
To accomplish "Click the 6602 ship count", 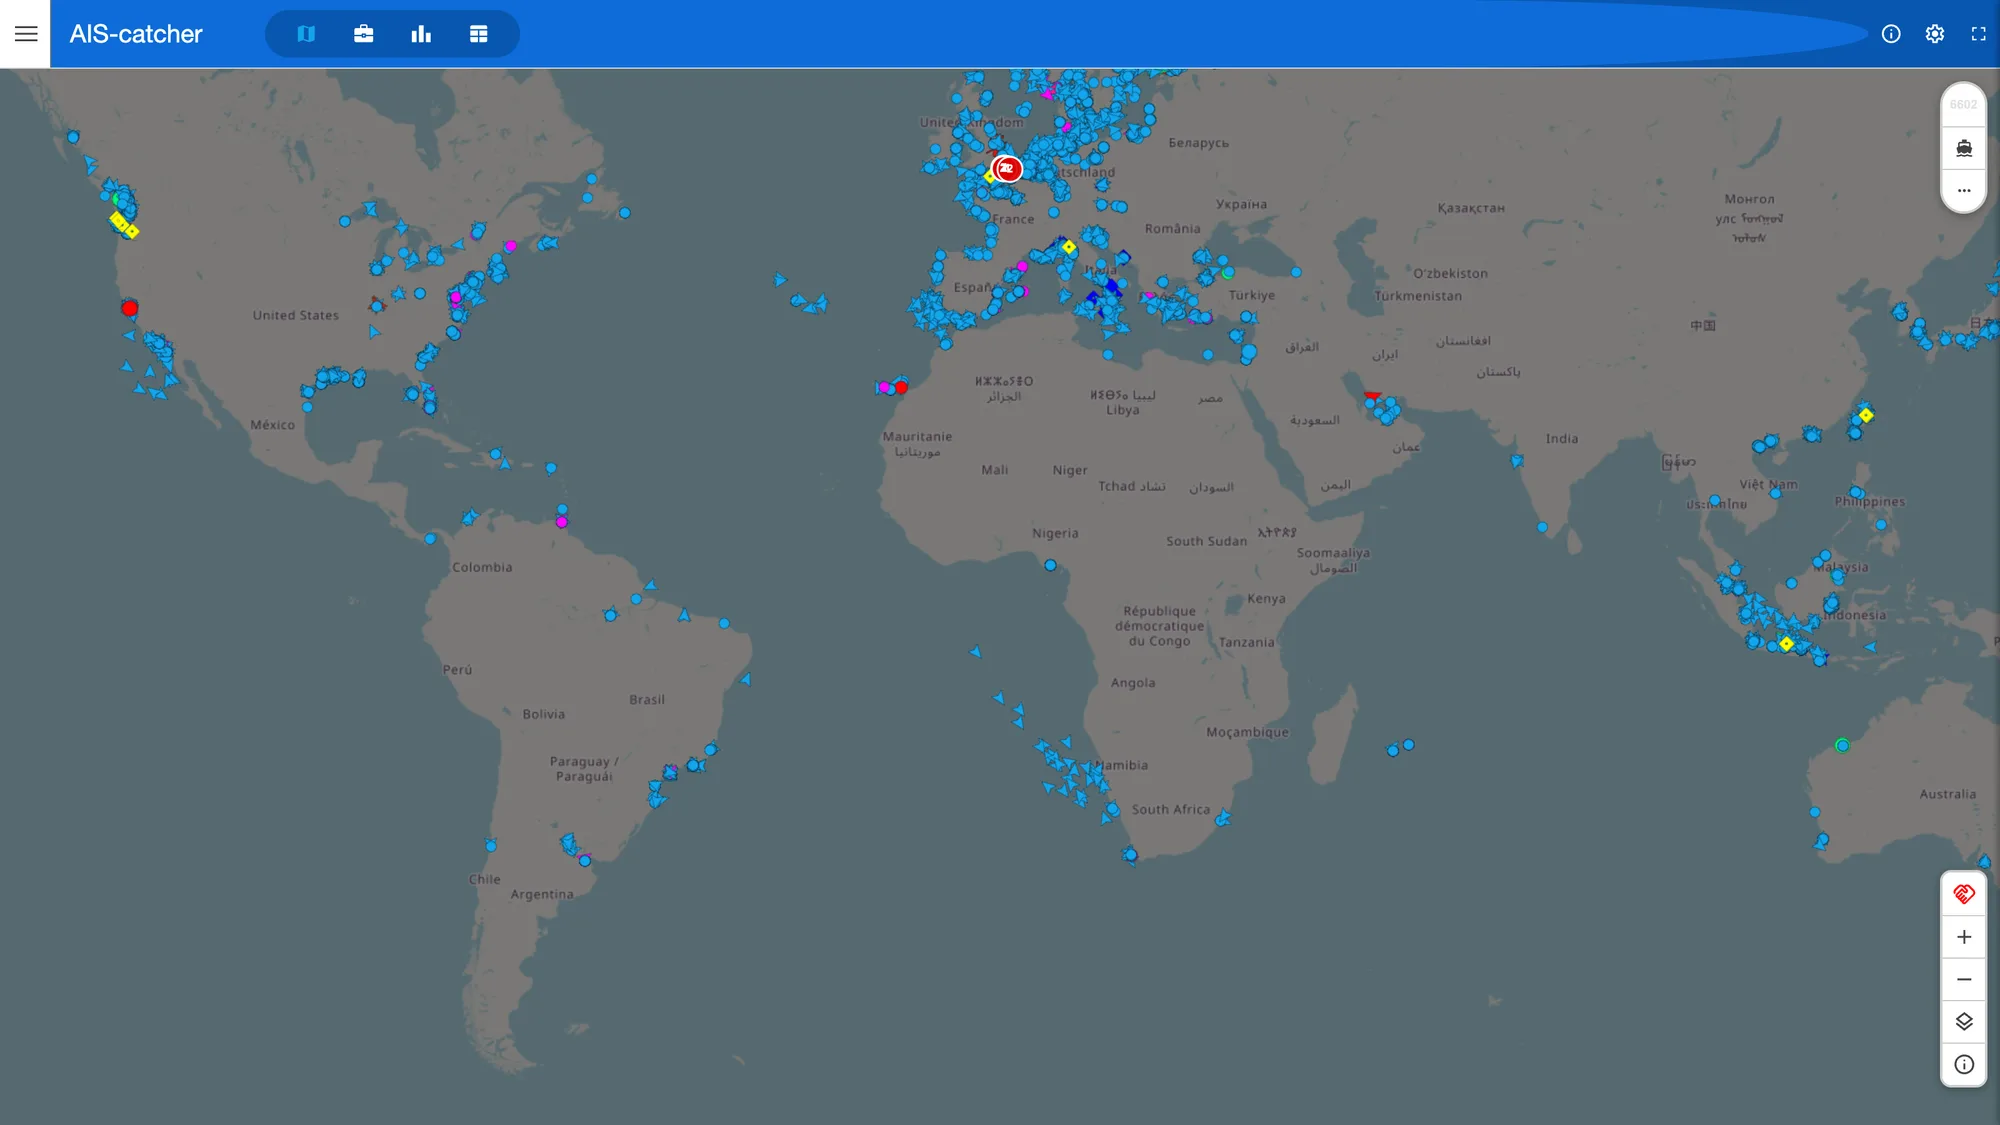I will [1963, 105].
